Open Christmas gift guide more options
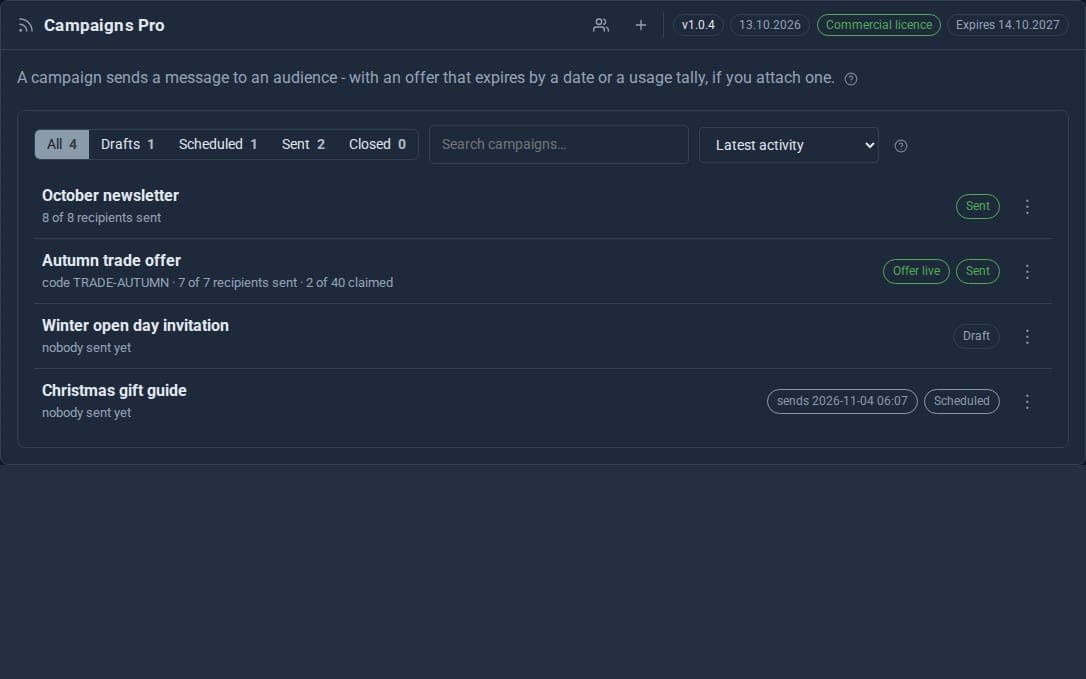Viewport: 1086px width, 679px height. [1027, 402]
